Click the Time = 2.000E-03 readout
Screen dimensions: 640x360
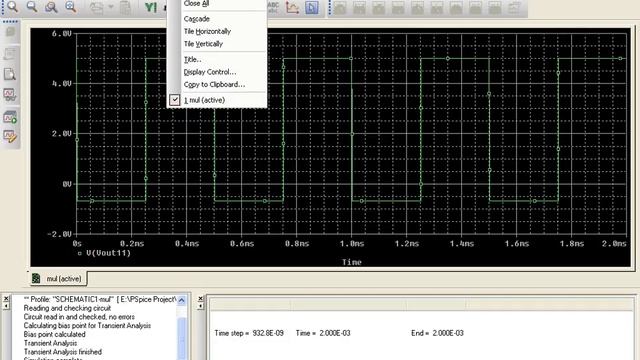point(323,333)
